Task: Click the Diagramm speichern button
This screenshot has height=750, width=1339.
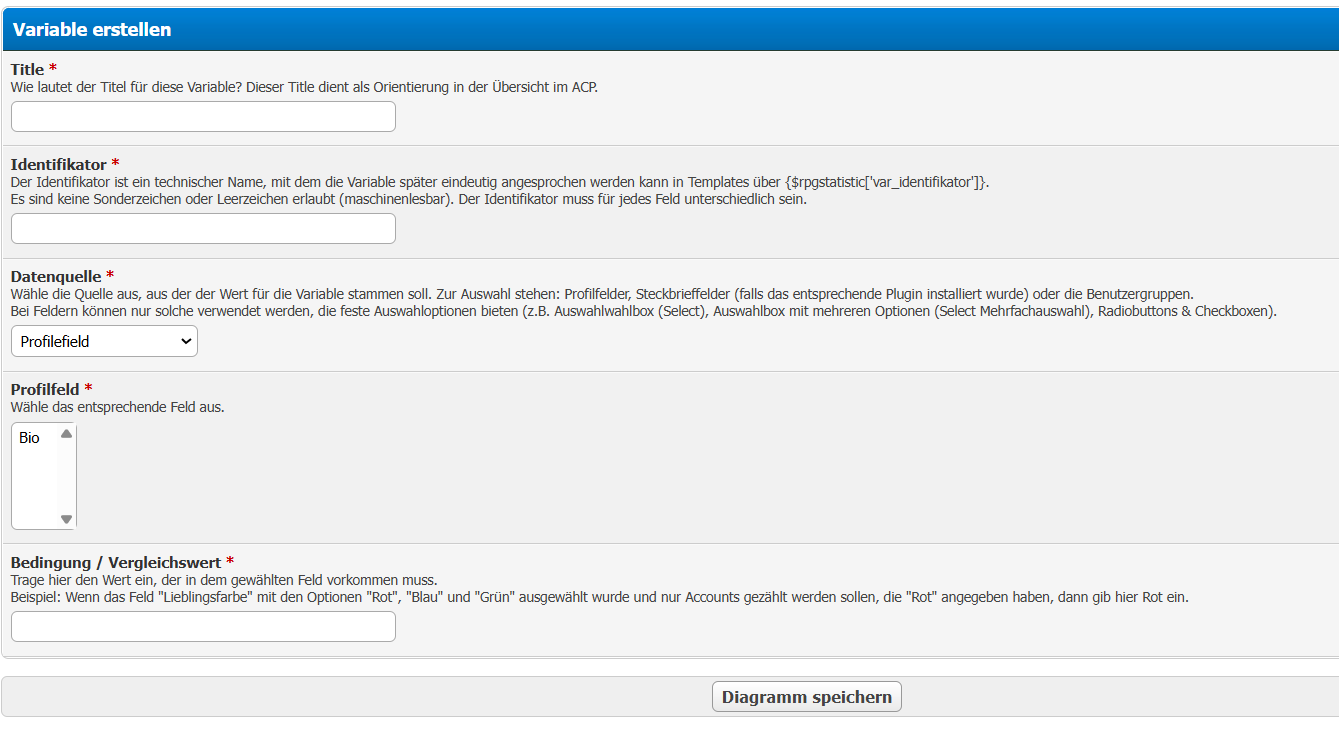Action: 807,697
